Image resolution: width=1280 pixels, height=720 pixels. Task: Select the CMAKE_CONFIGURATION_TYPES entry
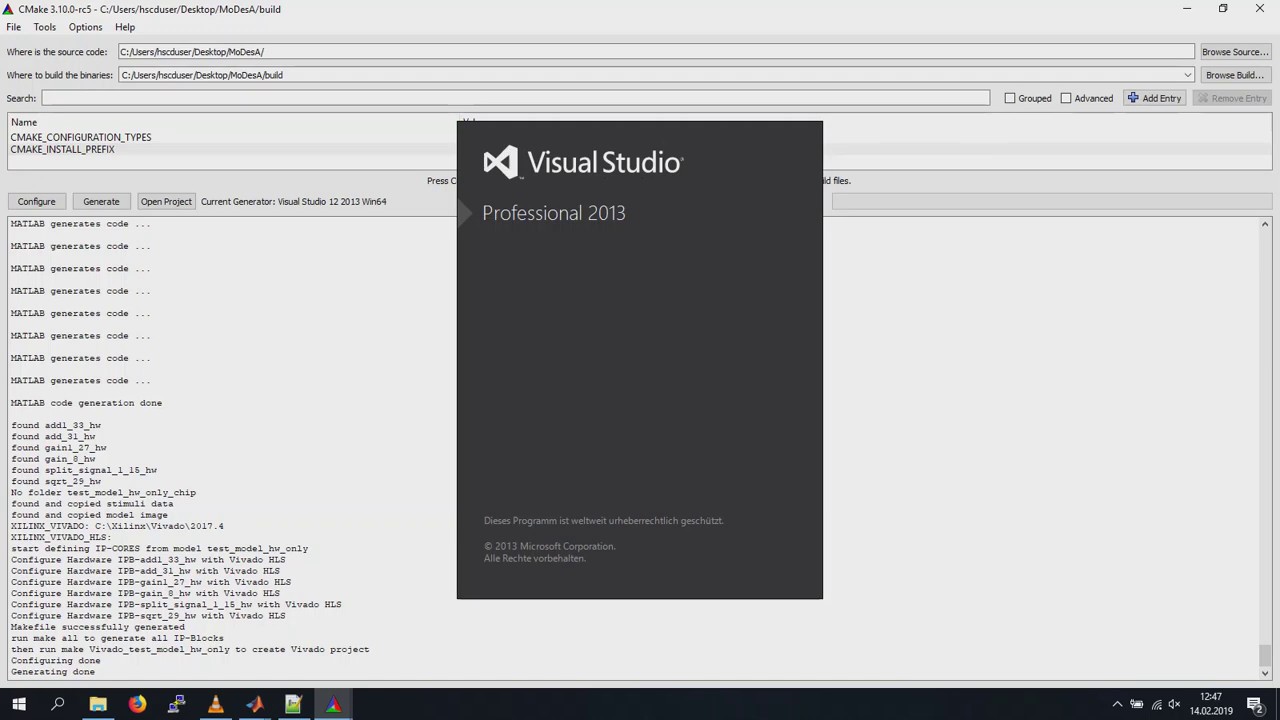click(x=81, y=137)
